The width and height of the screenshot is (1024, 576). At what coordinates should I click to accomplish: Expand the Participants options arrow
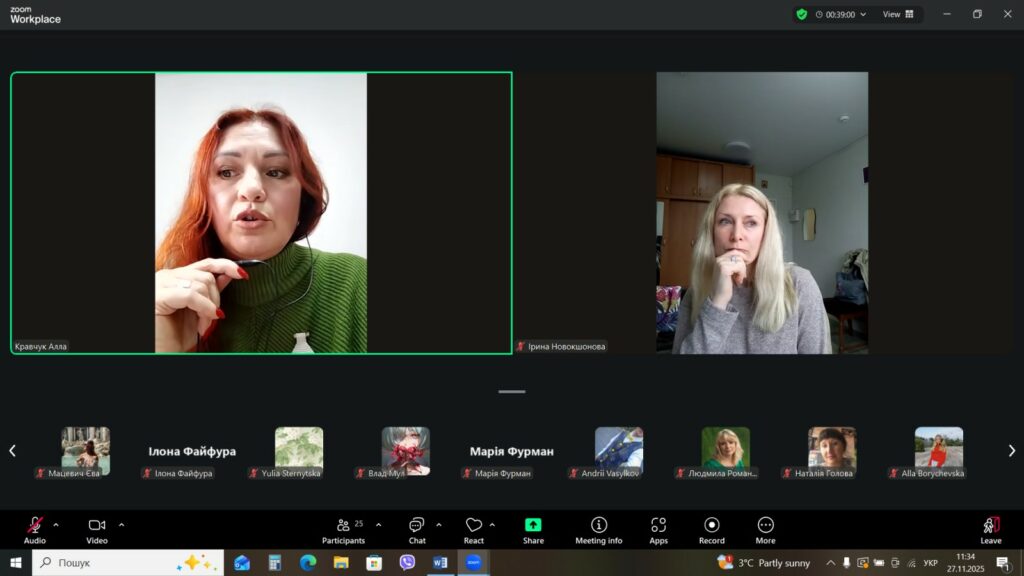378,524
